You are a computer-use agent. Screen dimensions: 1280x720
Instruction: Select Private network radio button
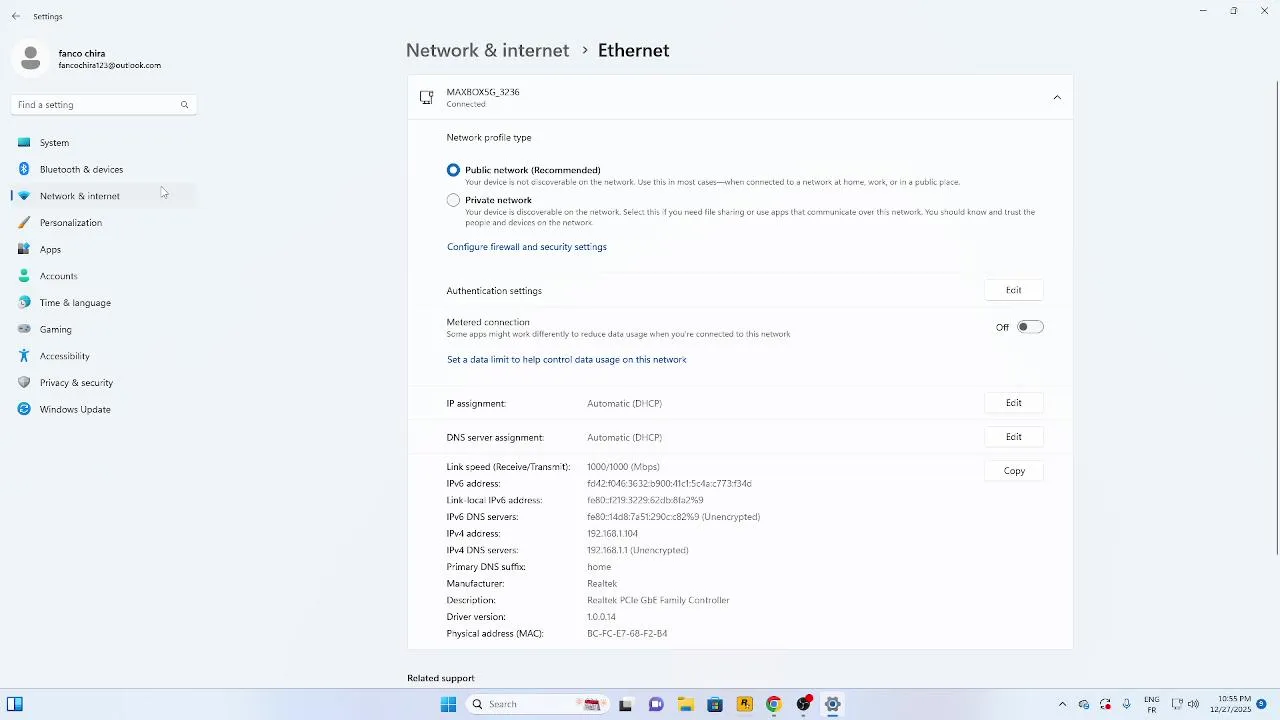point(453,200)
